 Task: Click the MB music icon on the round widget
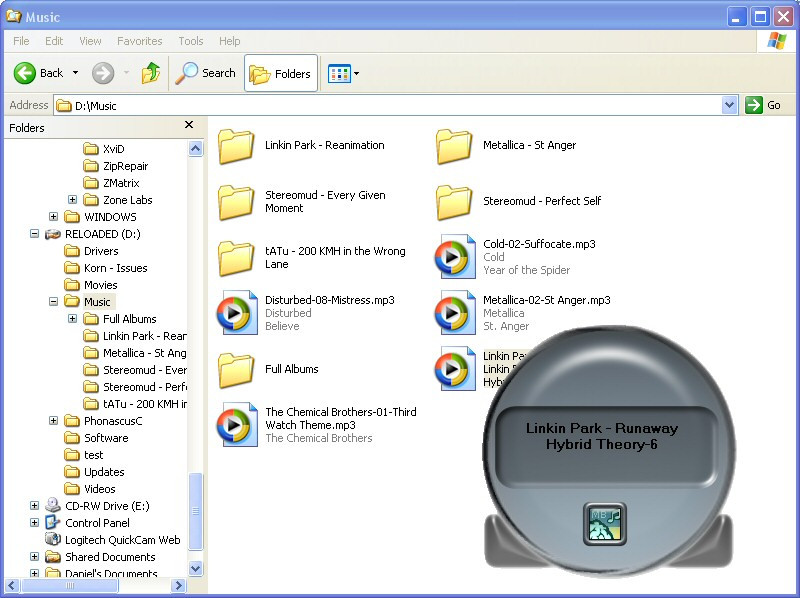(x=605, y=524)
